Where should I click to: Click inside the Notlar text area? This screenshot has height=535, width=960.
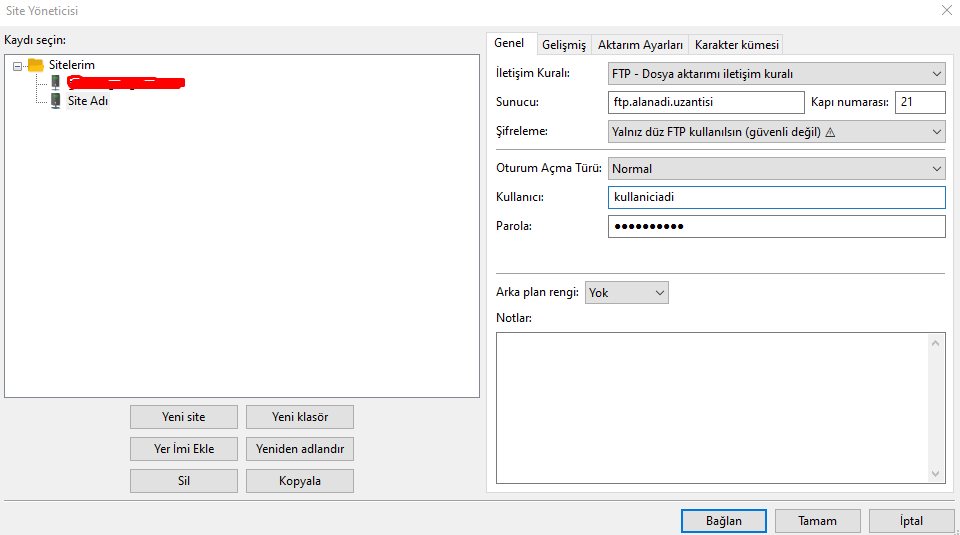[713, 408]
